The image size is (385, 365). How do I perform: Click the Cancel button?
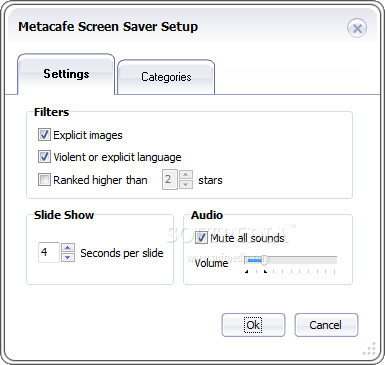point(326,325)
